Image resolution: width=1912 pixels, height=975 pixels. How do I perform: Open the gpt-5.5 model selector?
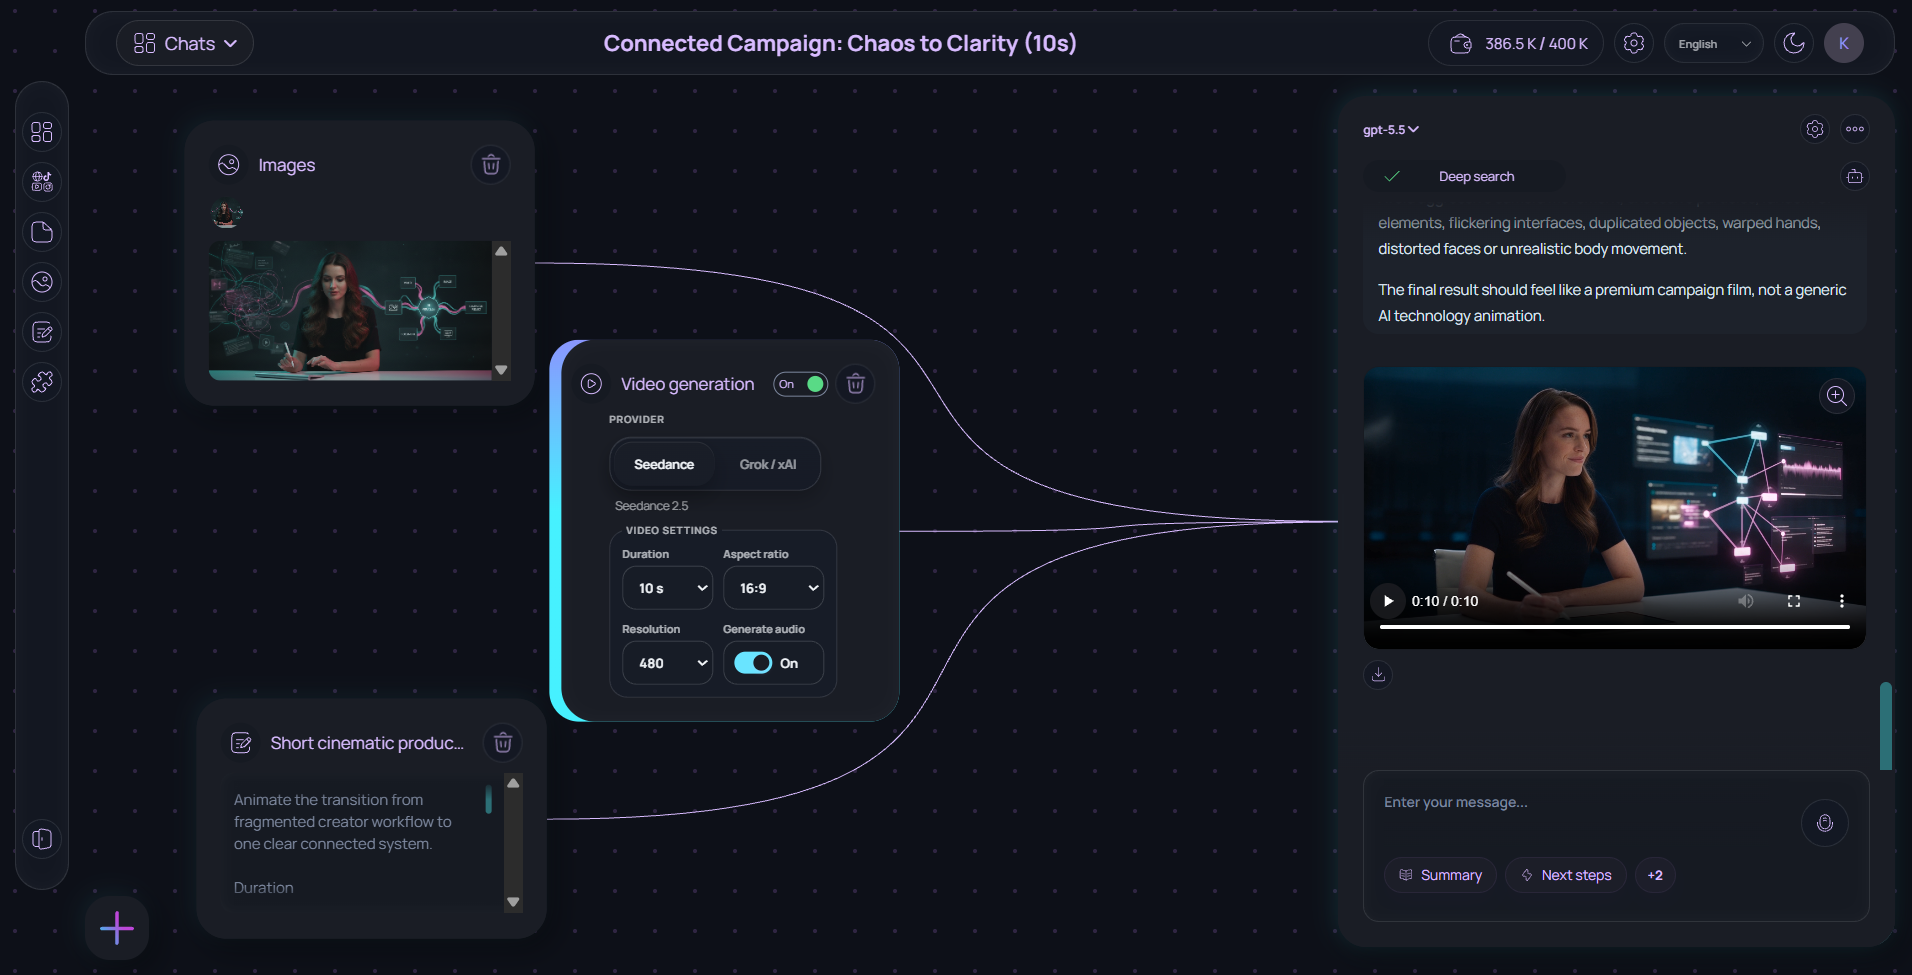pyautogui.click(x=1391, y=130)
